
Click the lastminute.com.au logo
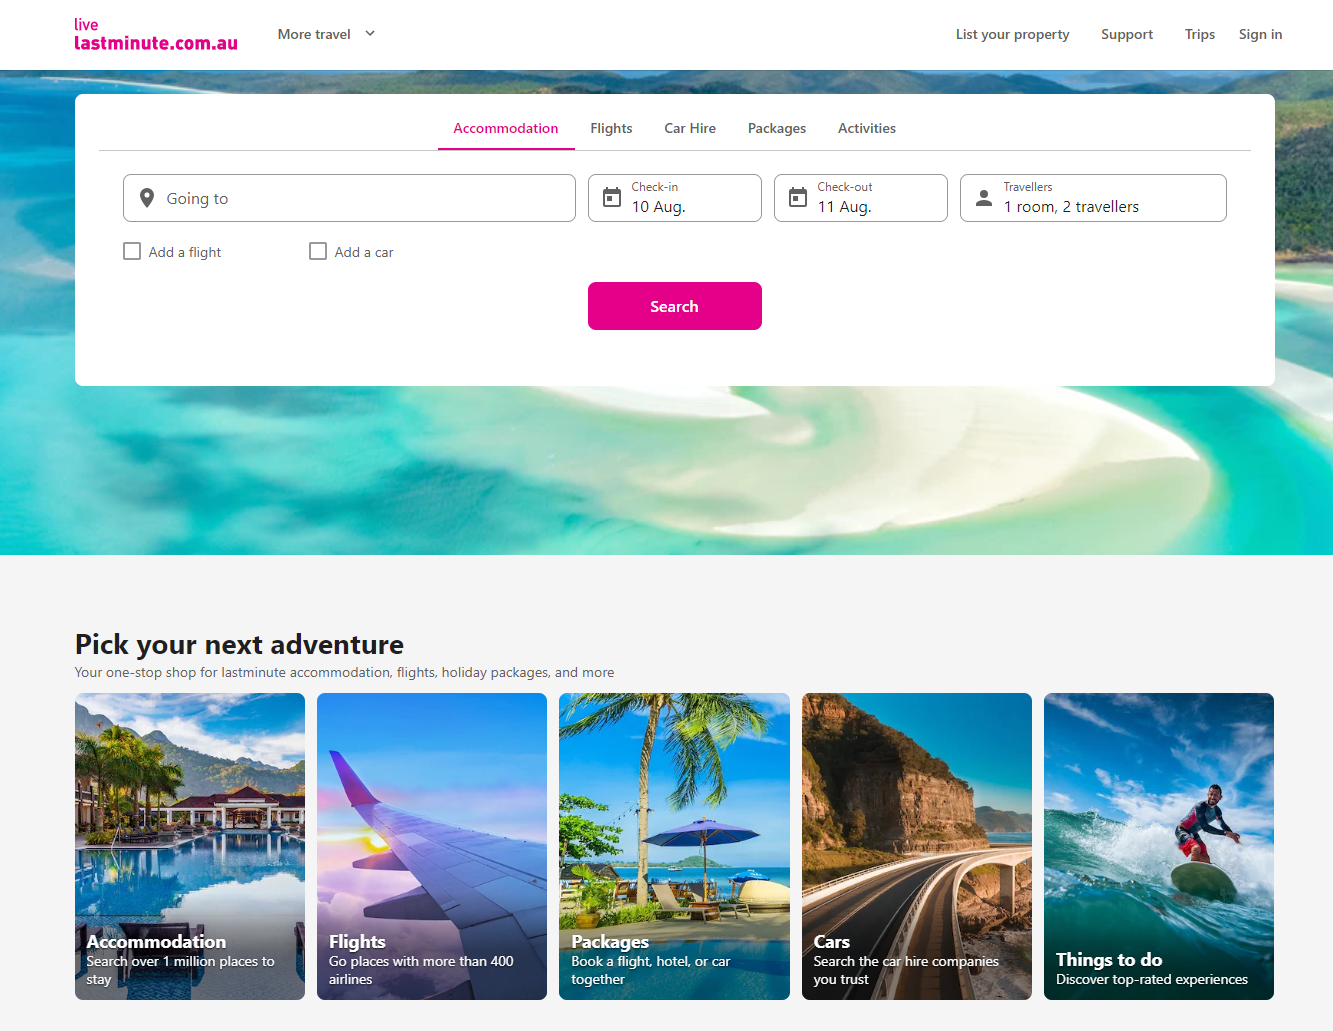click(156, 34)
